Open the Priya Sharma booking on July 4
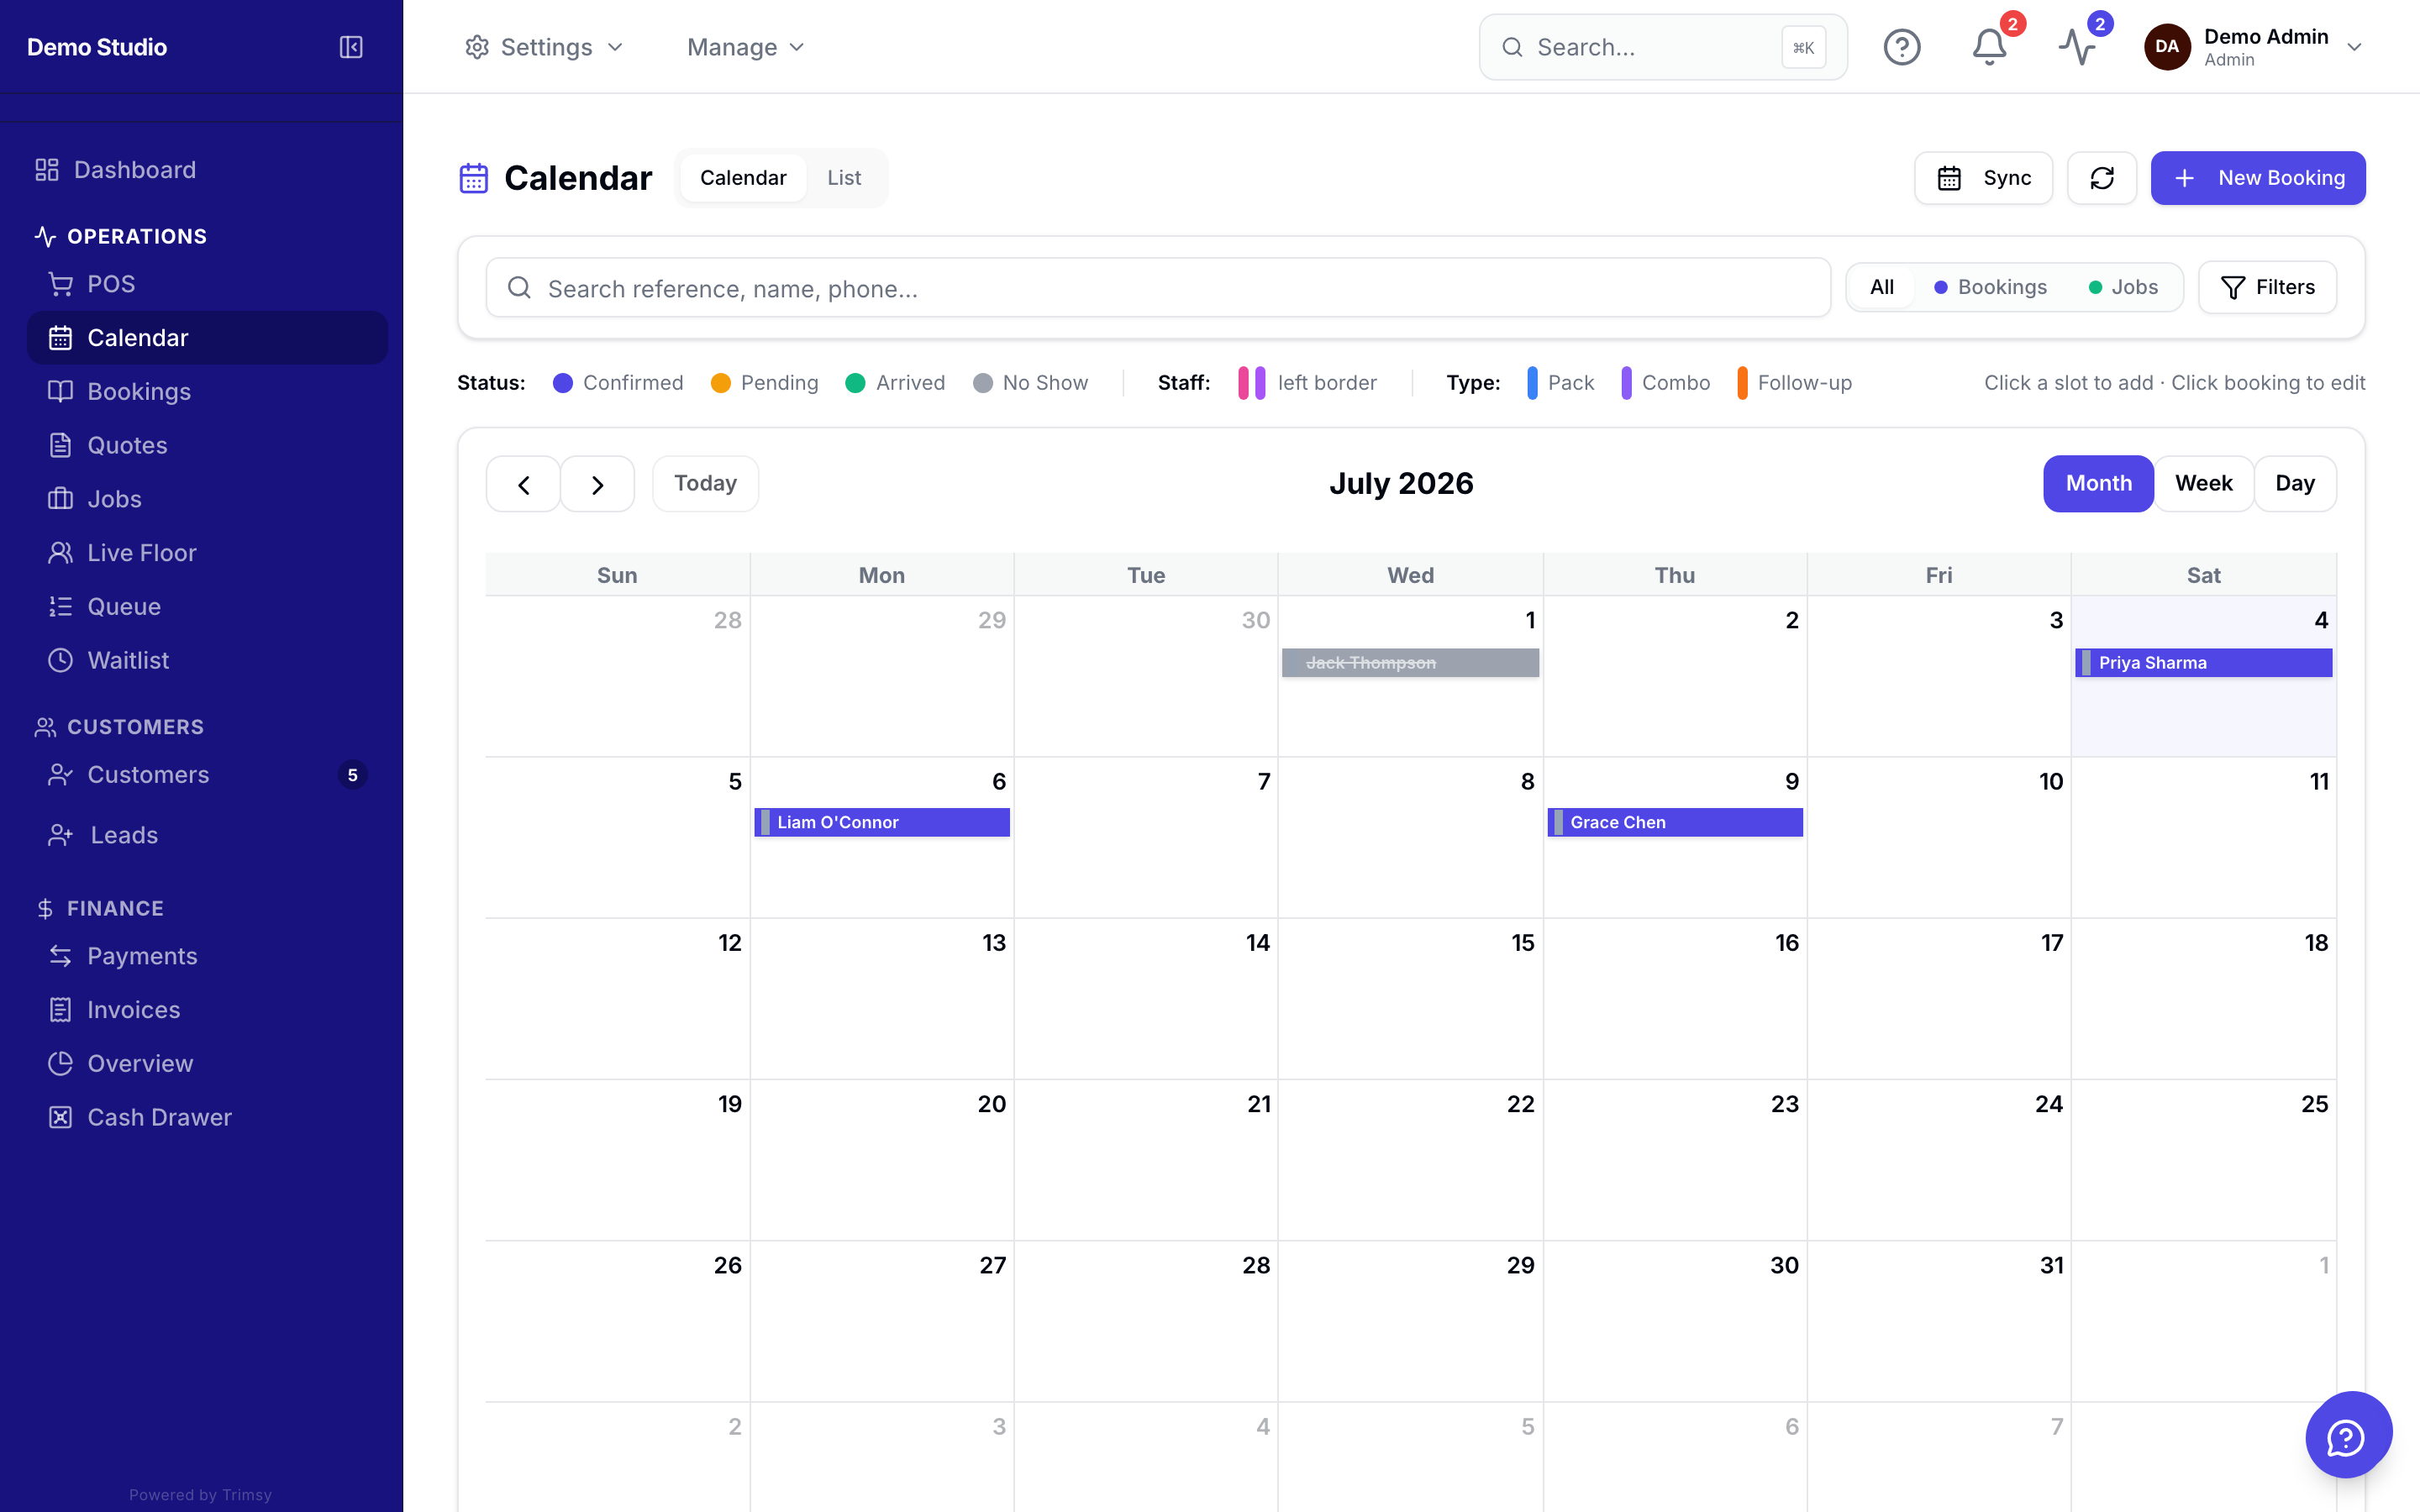This screenshot has width=2420, height=1512. click(2204, 663)
